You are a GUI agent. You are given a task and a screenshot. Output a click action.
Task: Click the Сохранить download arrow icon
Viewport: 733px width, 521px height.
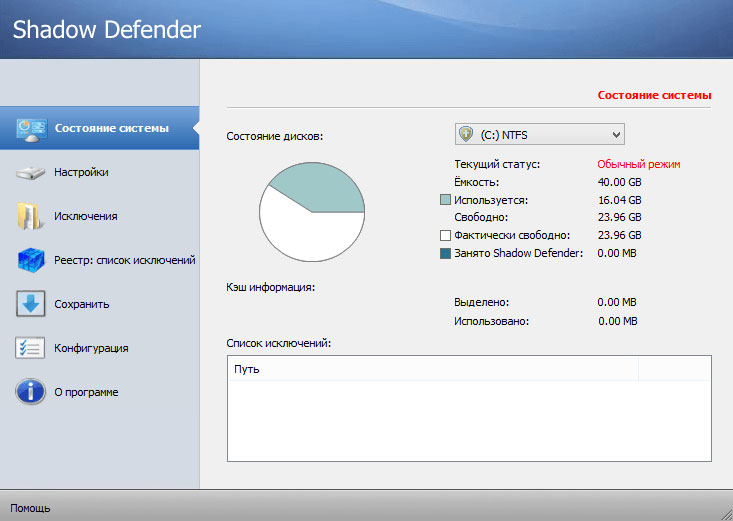point(31,304)
